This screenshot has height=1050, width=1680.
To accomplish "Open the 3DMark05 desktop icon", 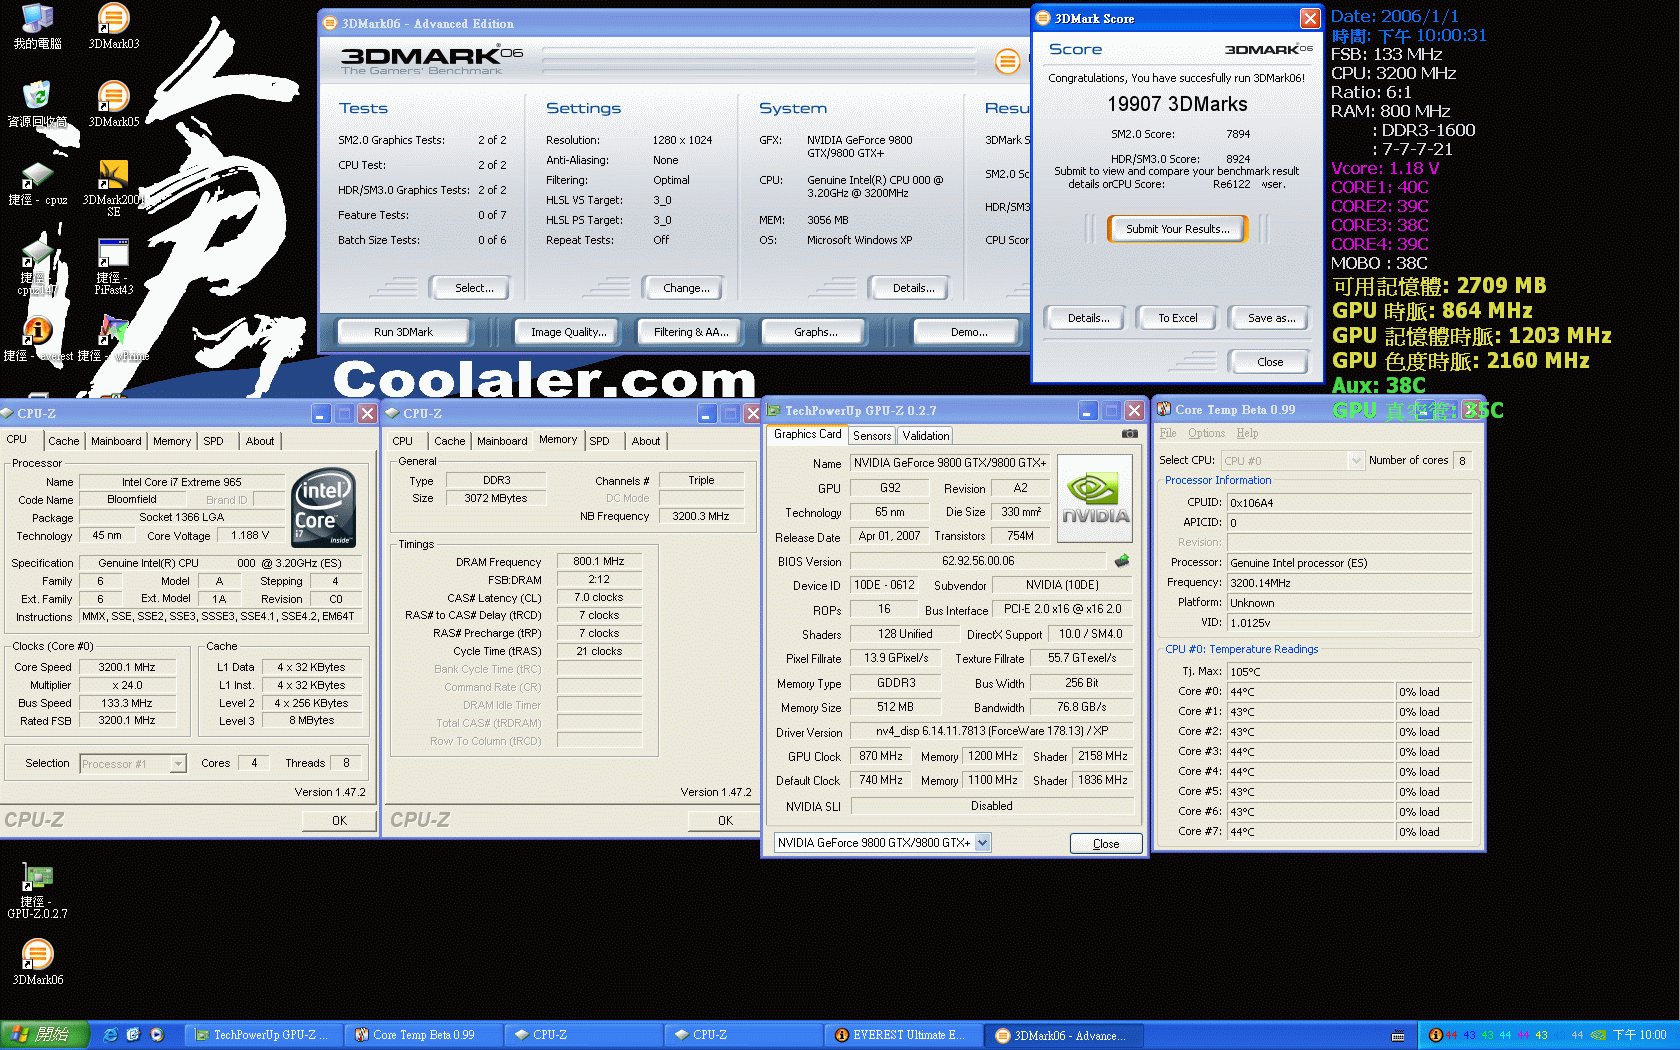I will click(x=113, y=104).
